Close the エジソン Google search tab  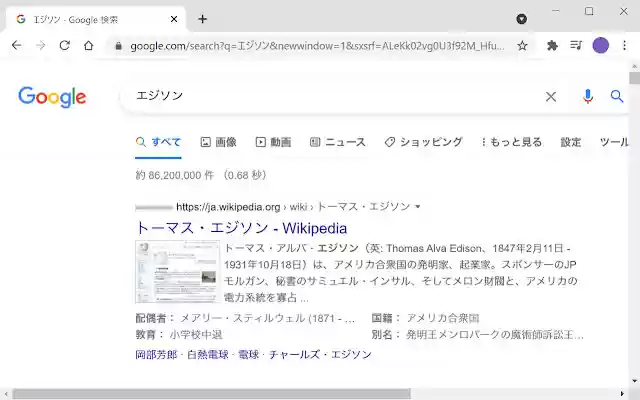click(174, 19)
